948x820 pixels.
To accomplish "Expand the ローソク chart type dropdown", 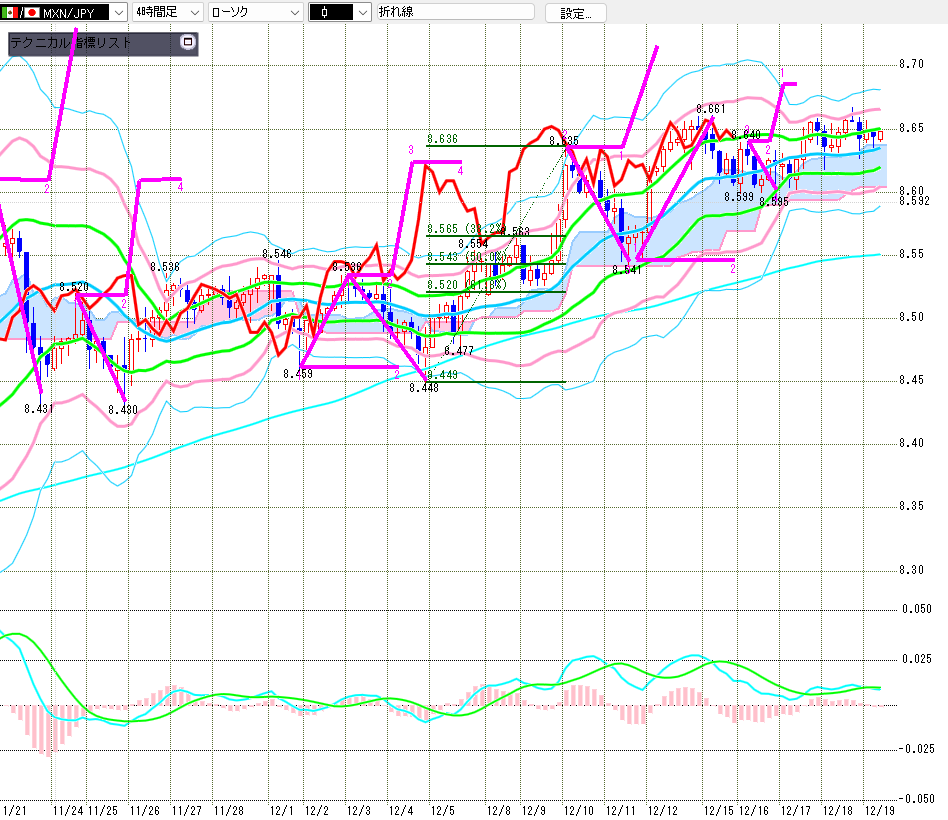I will [293, 12].
